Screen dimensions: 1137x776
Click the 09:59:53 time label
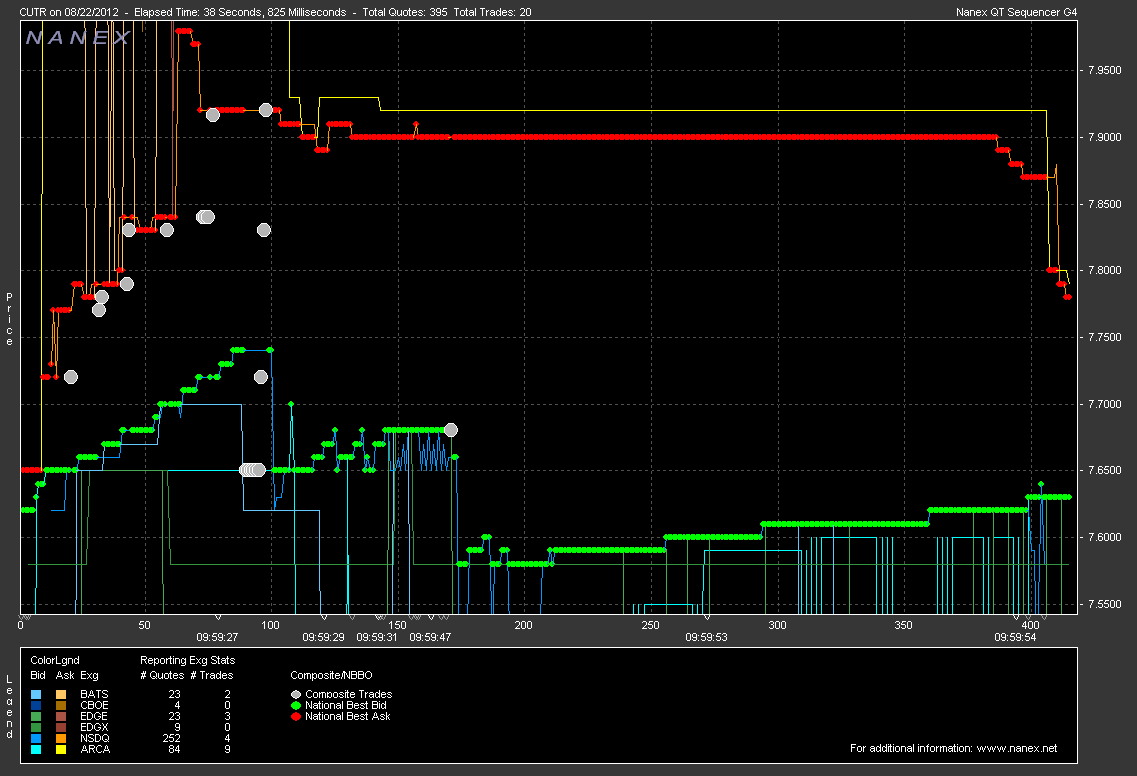pos(706,637)
